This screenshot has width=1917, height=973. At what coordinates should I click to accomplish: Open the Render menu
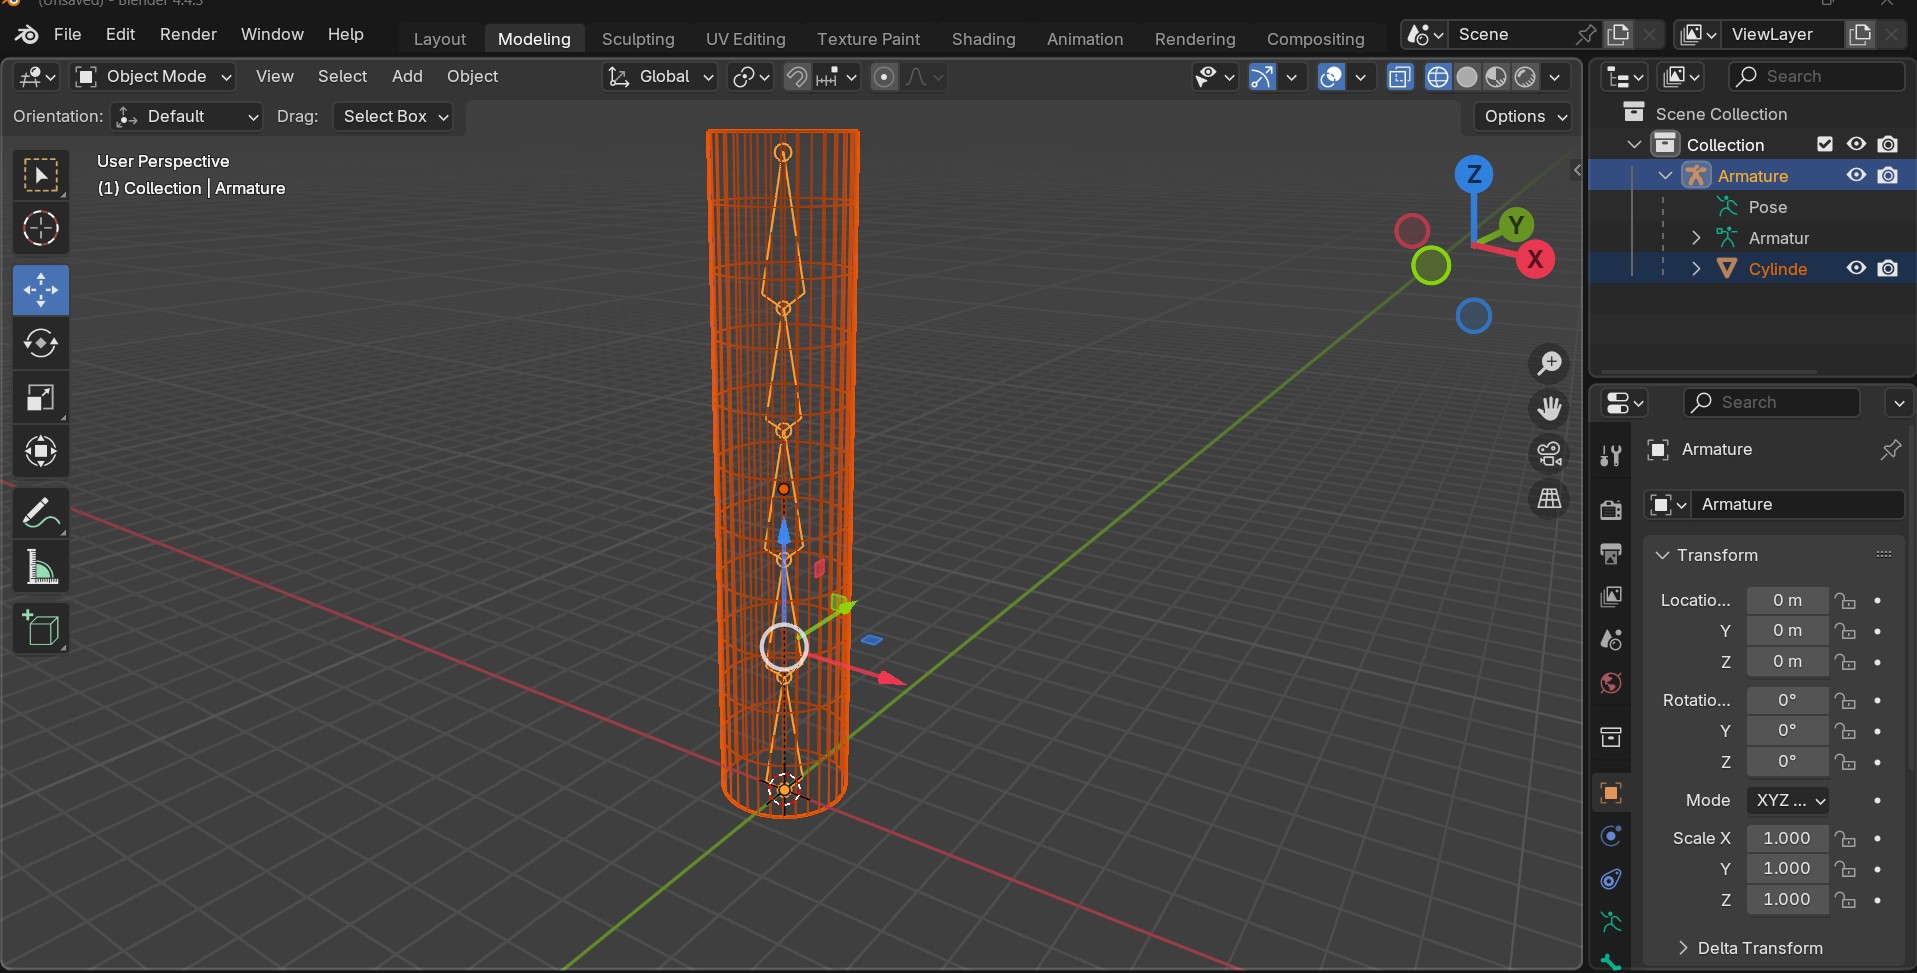[188, 34]
